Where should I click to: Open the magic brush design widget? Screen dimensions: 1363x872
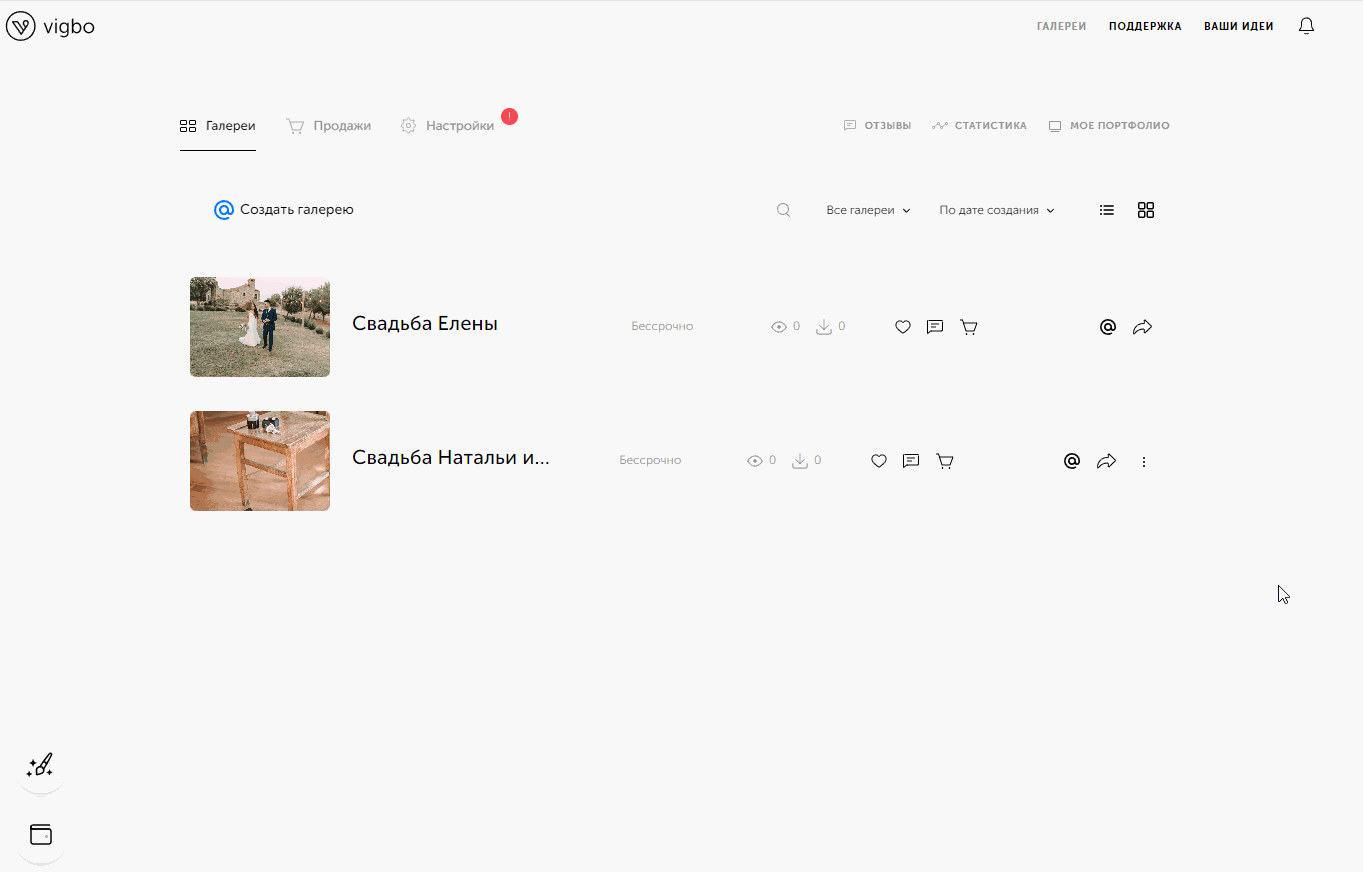pyautogui.click(x=40, y=767)
